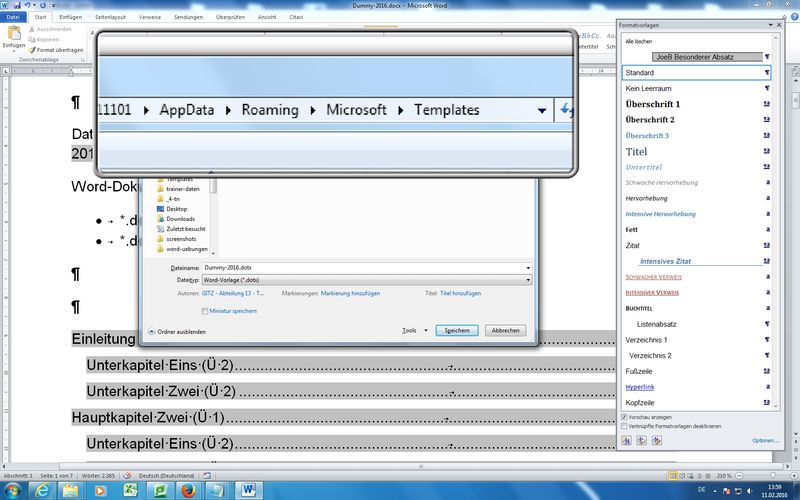Click the Word taskbar button
This screenshot has width=800, height=500.
pyautogui.click(x=248, y=491)
